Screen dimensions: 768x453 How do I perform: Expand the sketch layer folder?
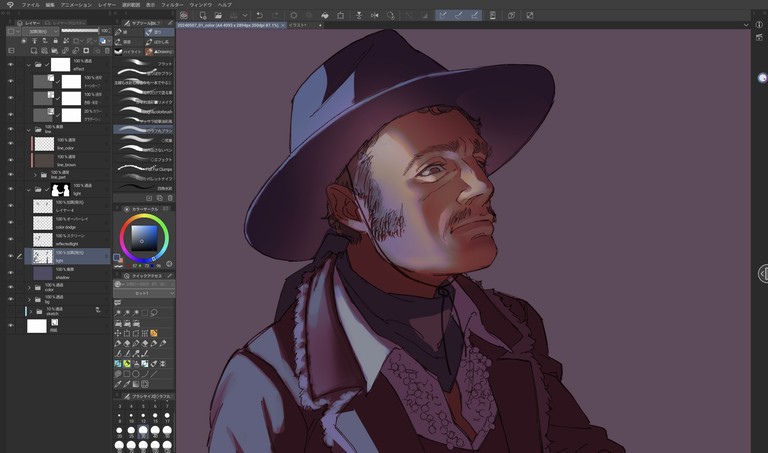pyautogui.click(x=29, y=311)
